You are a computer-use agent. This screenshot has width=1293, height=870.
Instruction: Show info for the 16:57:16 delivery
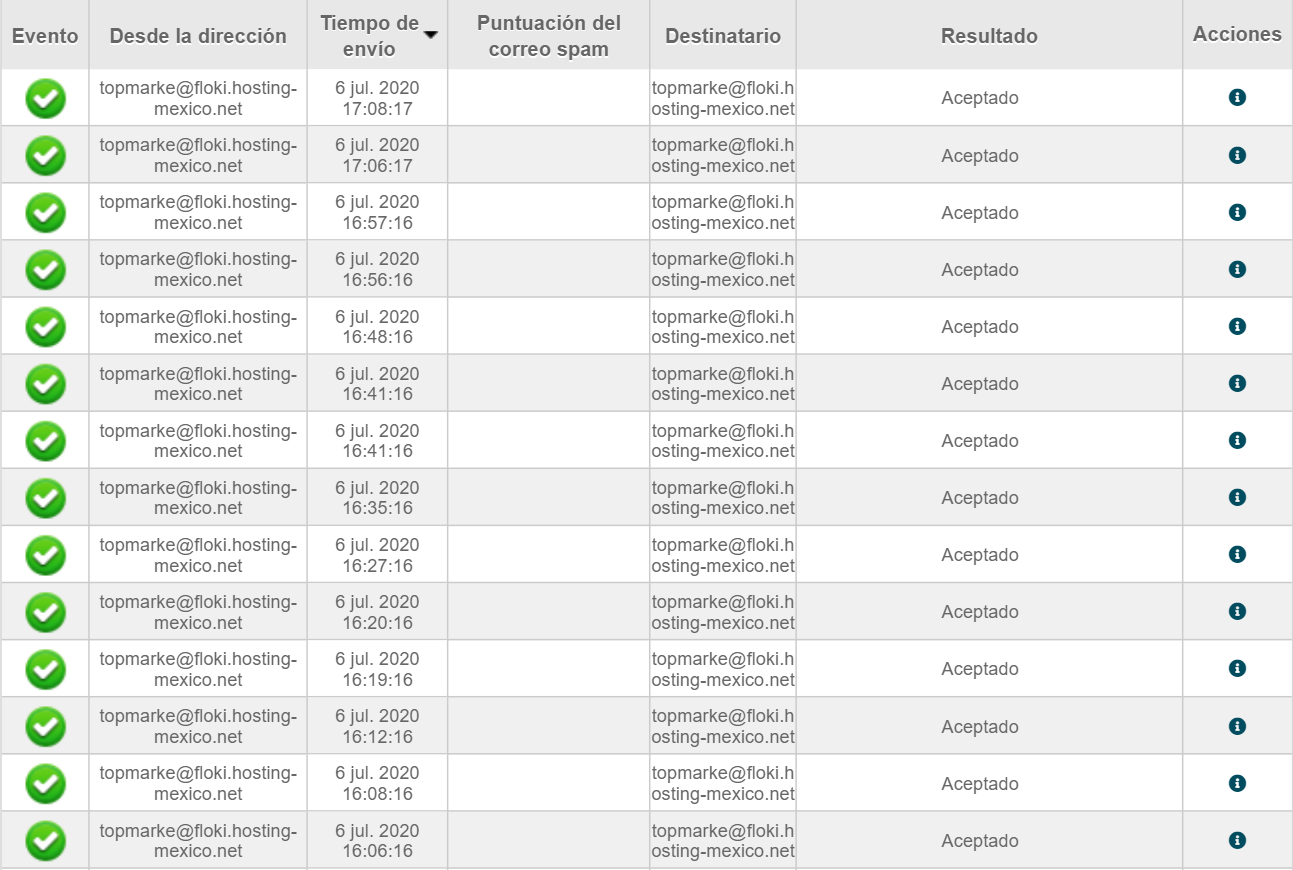[1237, 212]
